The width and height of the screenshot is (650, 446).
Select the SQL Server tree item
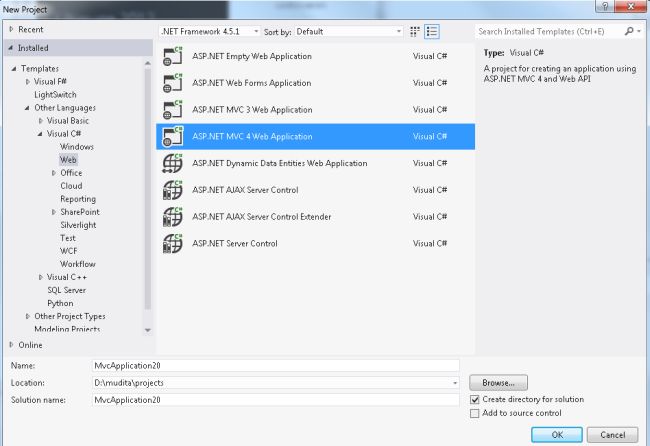[x=66, y=290]
